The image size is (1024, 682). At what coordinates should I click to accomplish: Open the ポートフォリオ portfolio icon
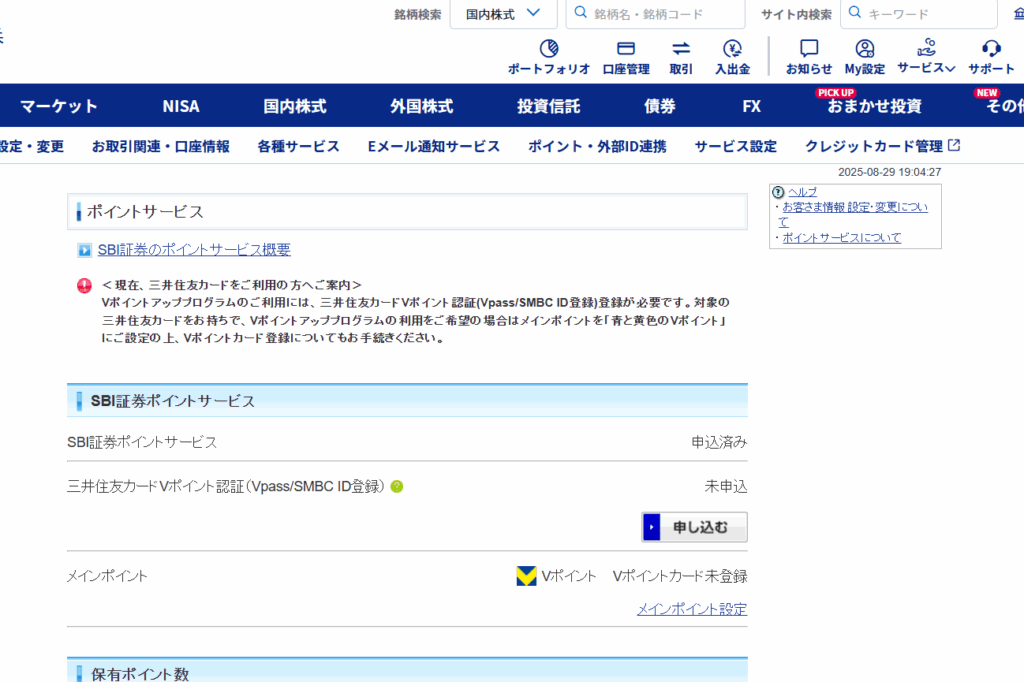(549, 48)
